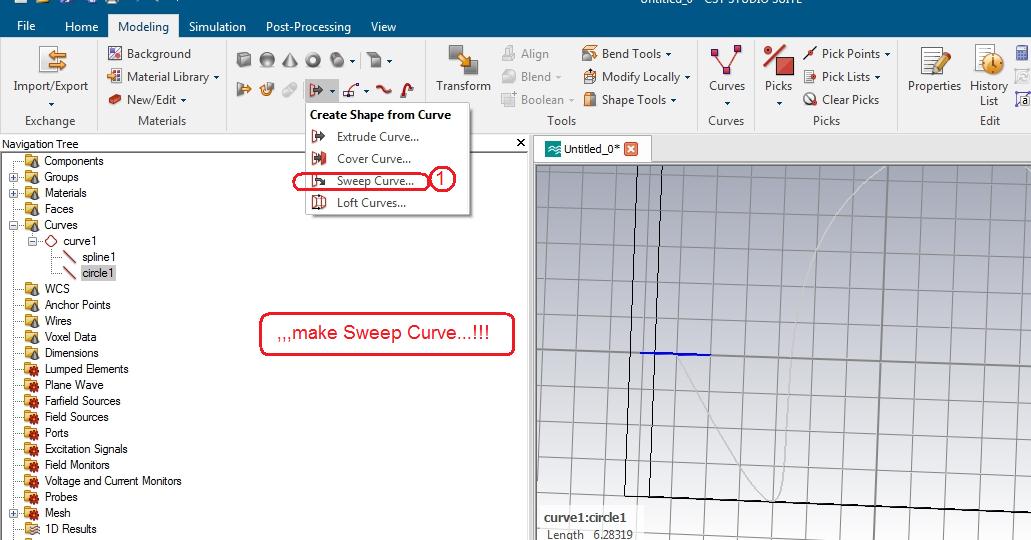This screenshot has height=540, width=1031.
Task: Create a Cylinder shape
Action: (337, 60)
